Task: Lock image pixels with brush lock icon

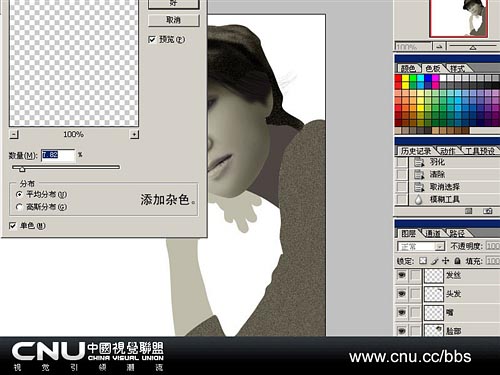Action: [x=434, y=261]
